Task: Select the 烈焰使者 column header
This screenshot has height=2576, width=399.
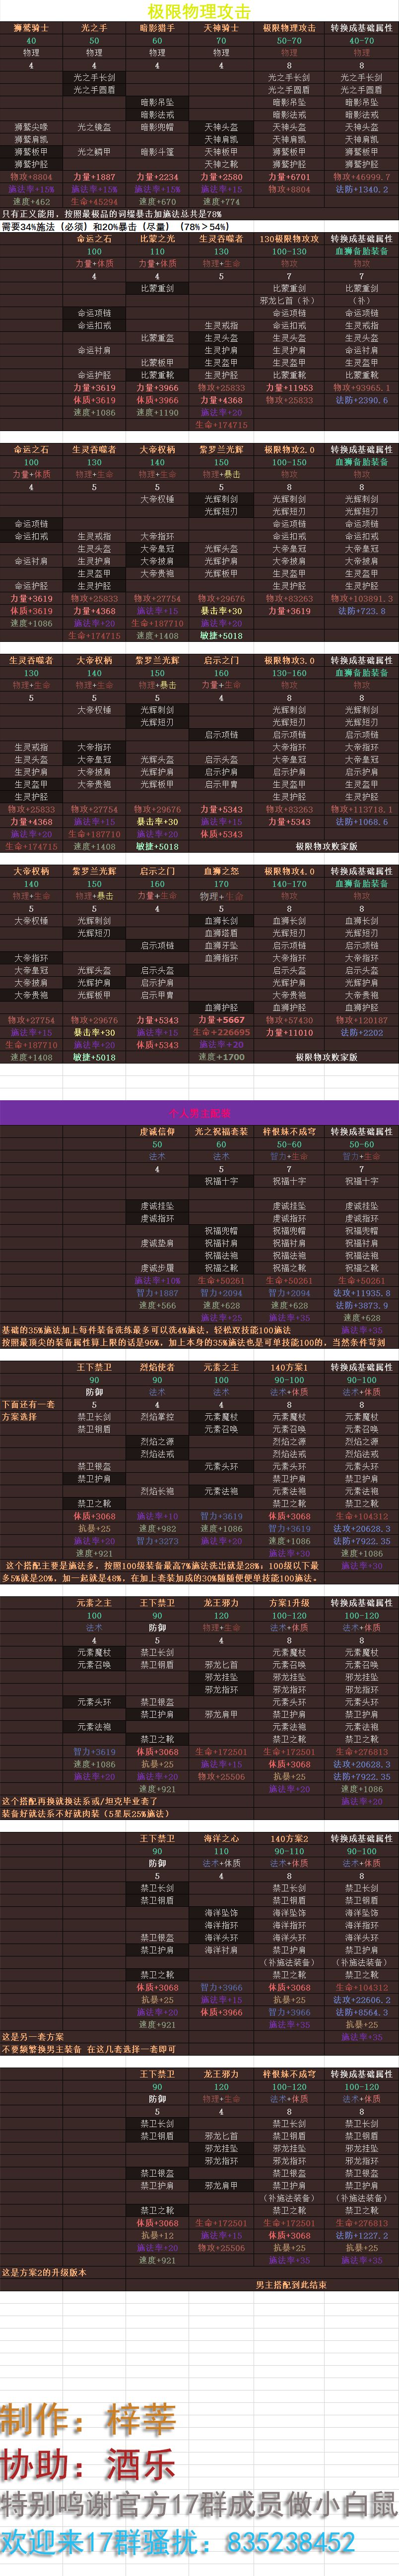Action: pyautogui.click(x=157, y=1367)
